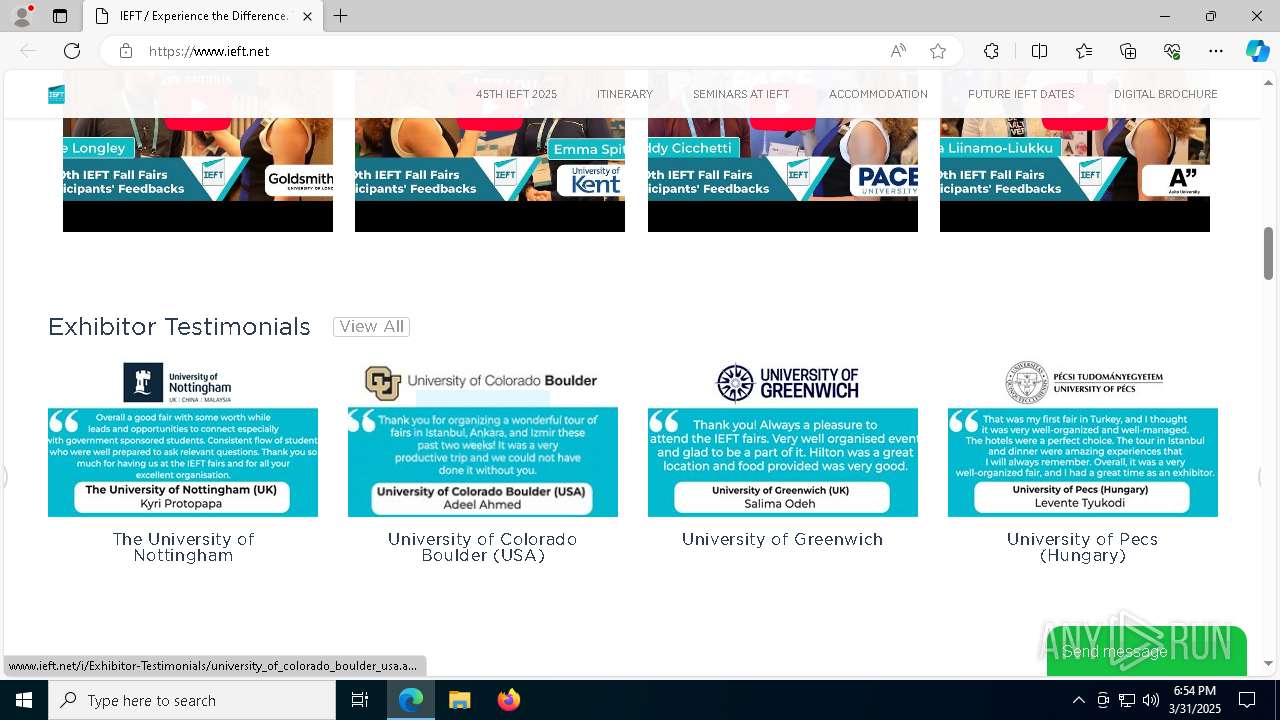Open File Explorer taskbar icon
Image resolution: width=1280 pixels, height=720 pixels.
tap(459, 700)
